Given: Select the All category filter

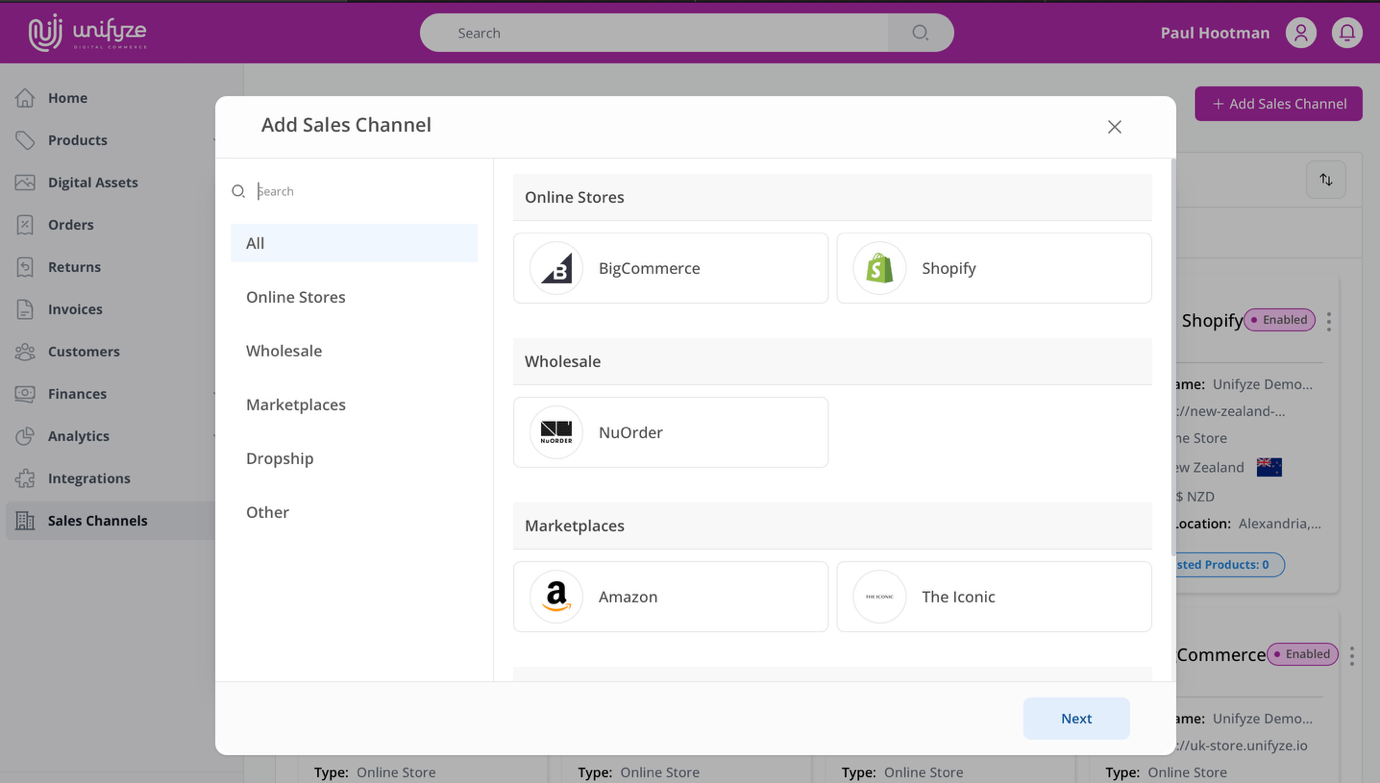Looking at the screenshot, I should click(x=354, y=243).
